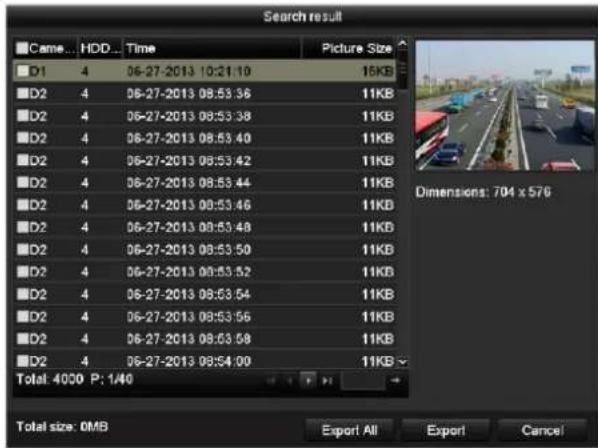The width and height of the screenshot is (598, 448).
Task: Click the Export All button
Action: 349,430
